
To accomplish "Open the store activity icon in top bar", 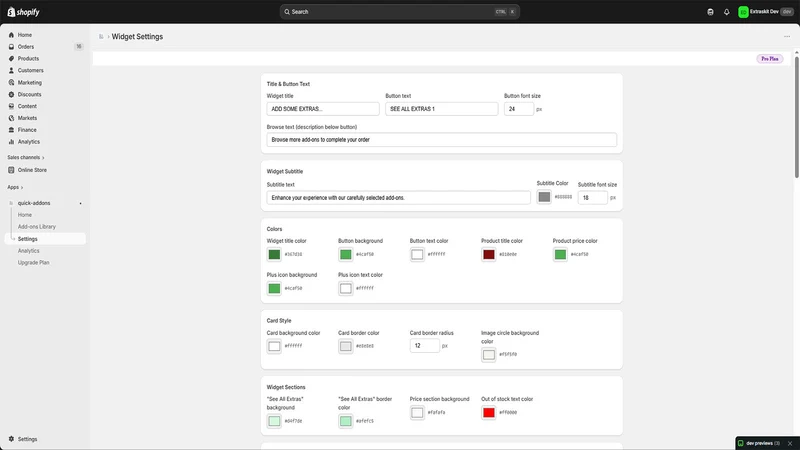I will (710, 12).
